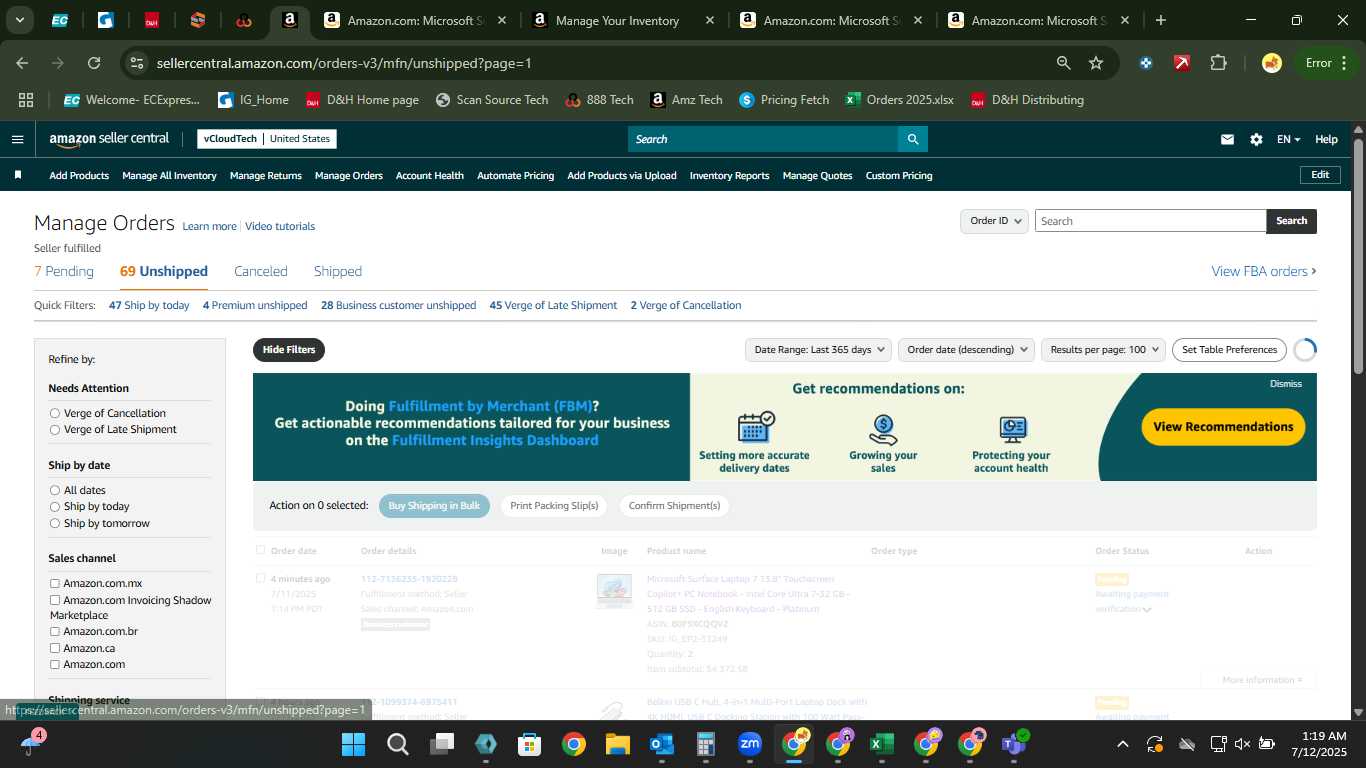The image size is (1366, 768).
Task: Open Order date descending sort dropdown
Action: click(x=966, y=349)
